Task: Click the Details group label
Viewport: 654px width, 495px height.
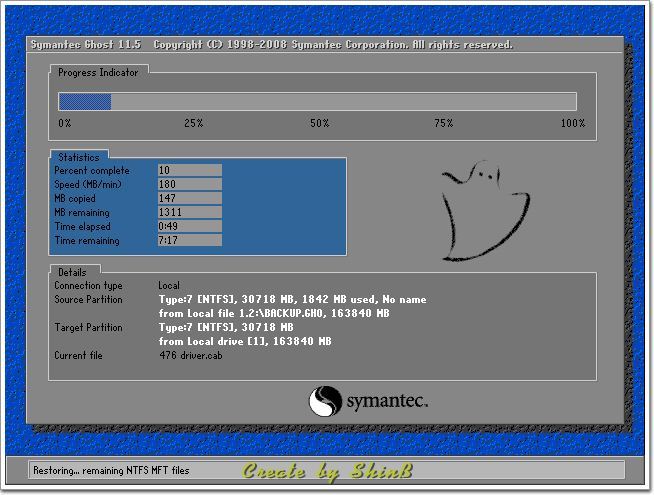Action: 72,272
